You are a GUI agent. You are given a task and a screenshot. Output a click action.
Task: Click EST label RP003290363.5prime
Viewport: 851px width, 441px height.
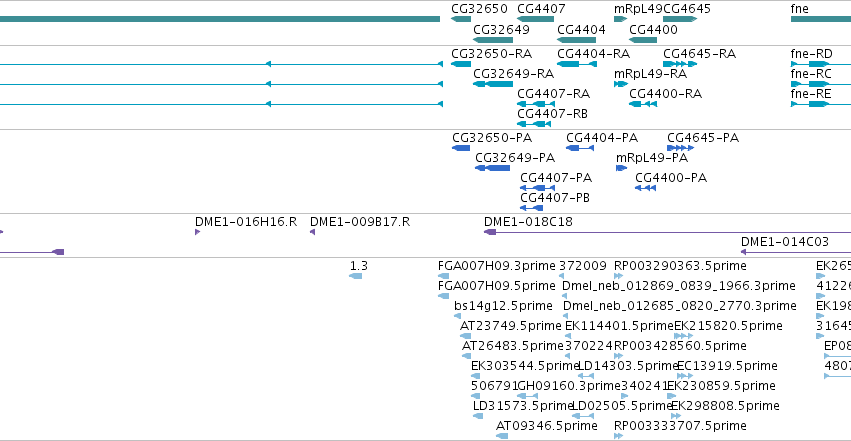point(680,266)
